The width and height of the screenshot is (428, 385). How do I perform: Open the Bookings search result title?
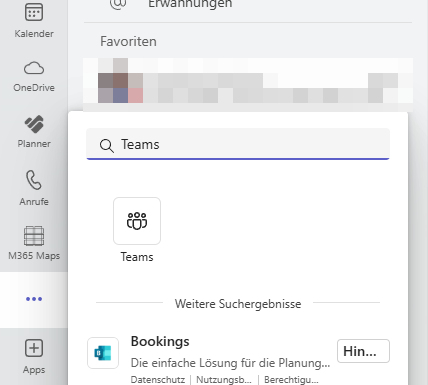pos(160,341)
